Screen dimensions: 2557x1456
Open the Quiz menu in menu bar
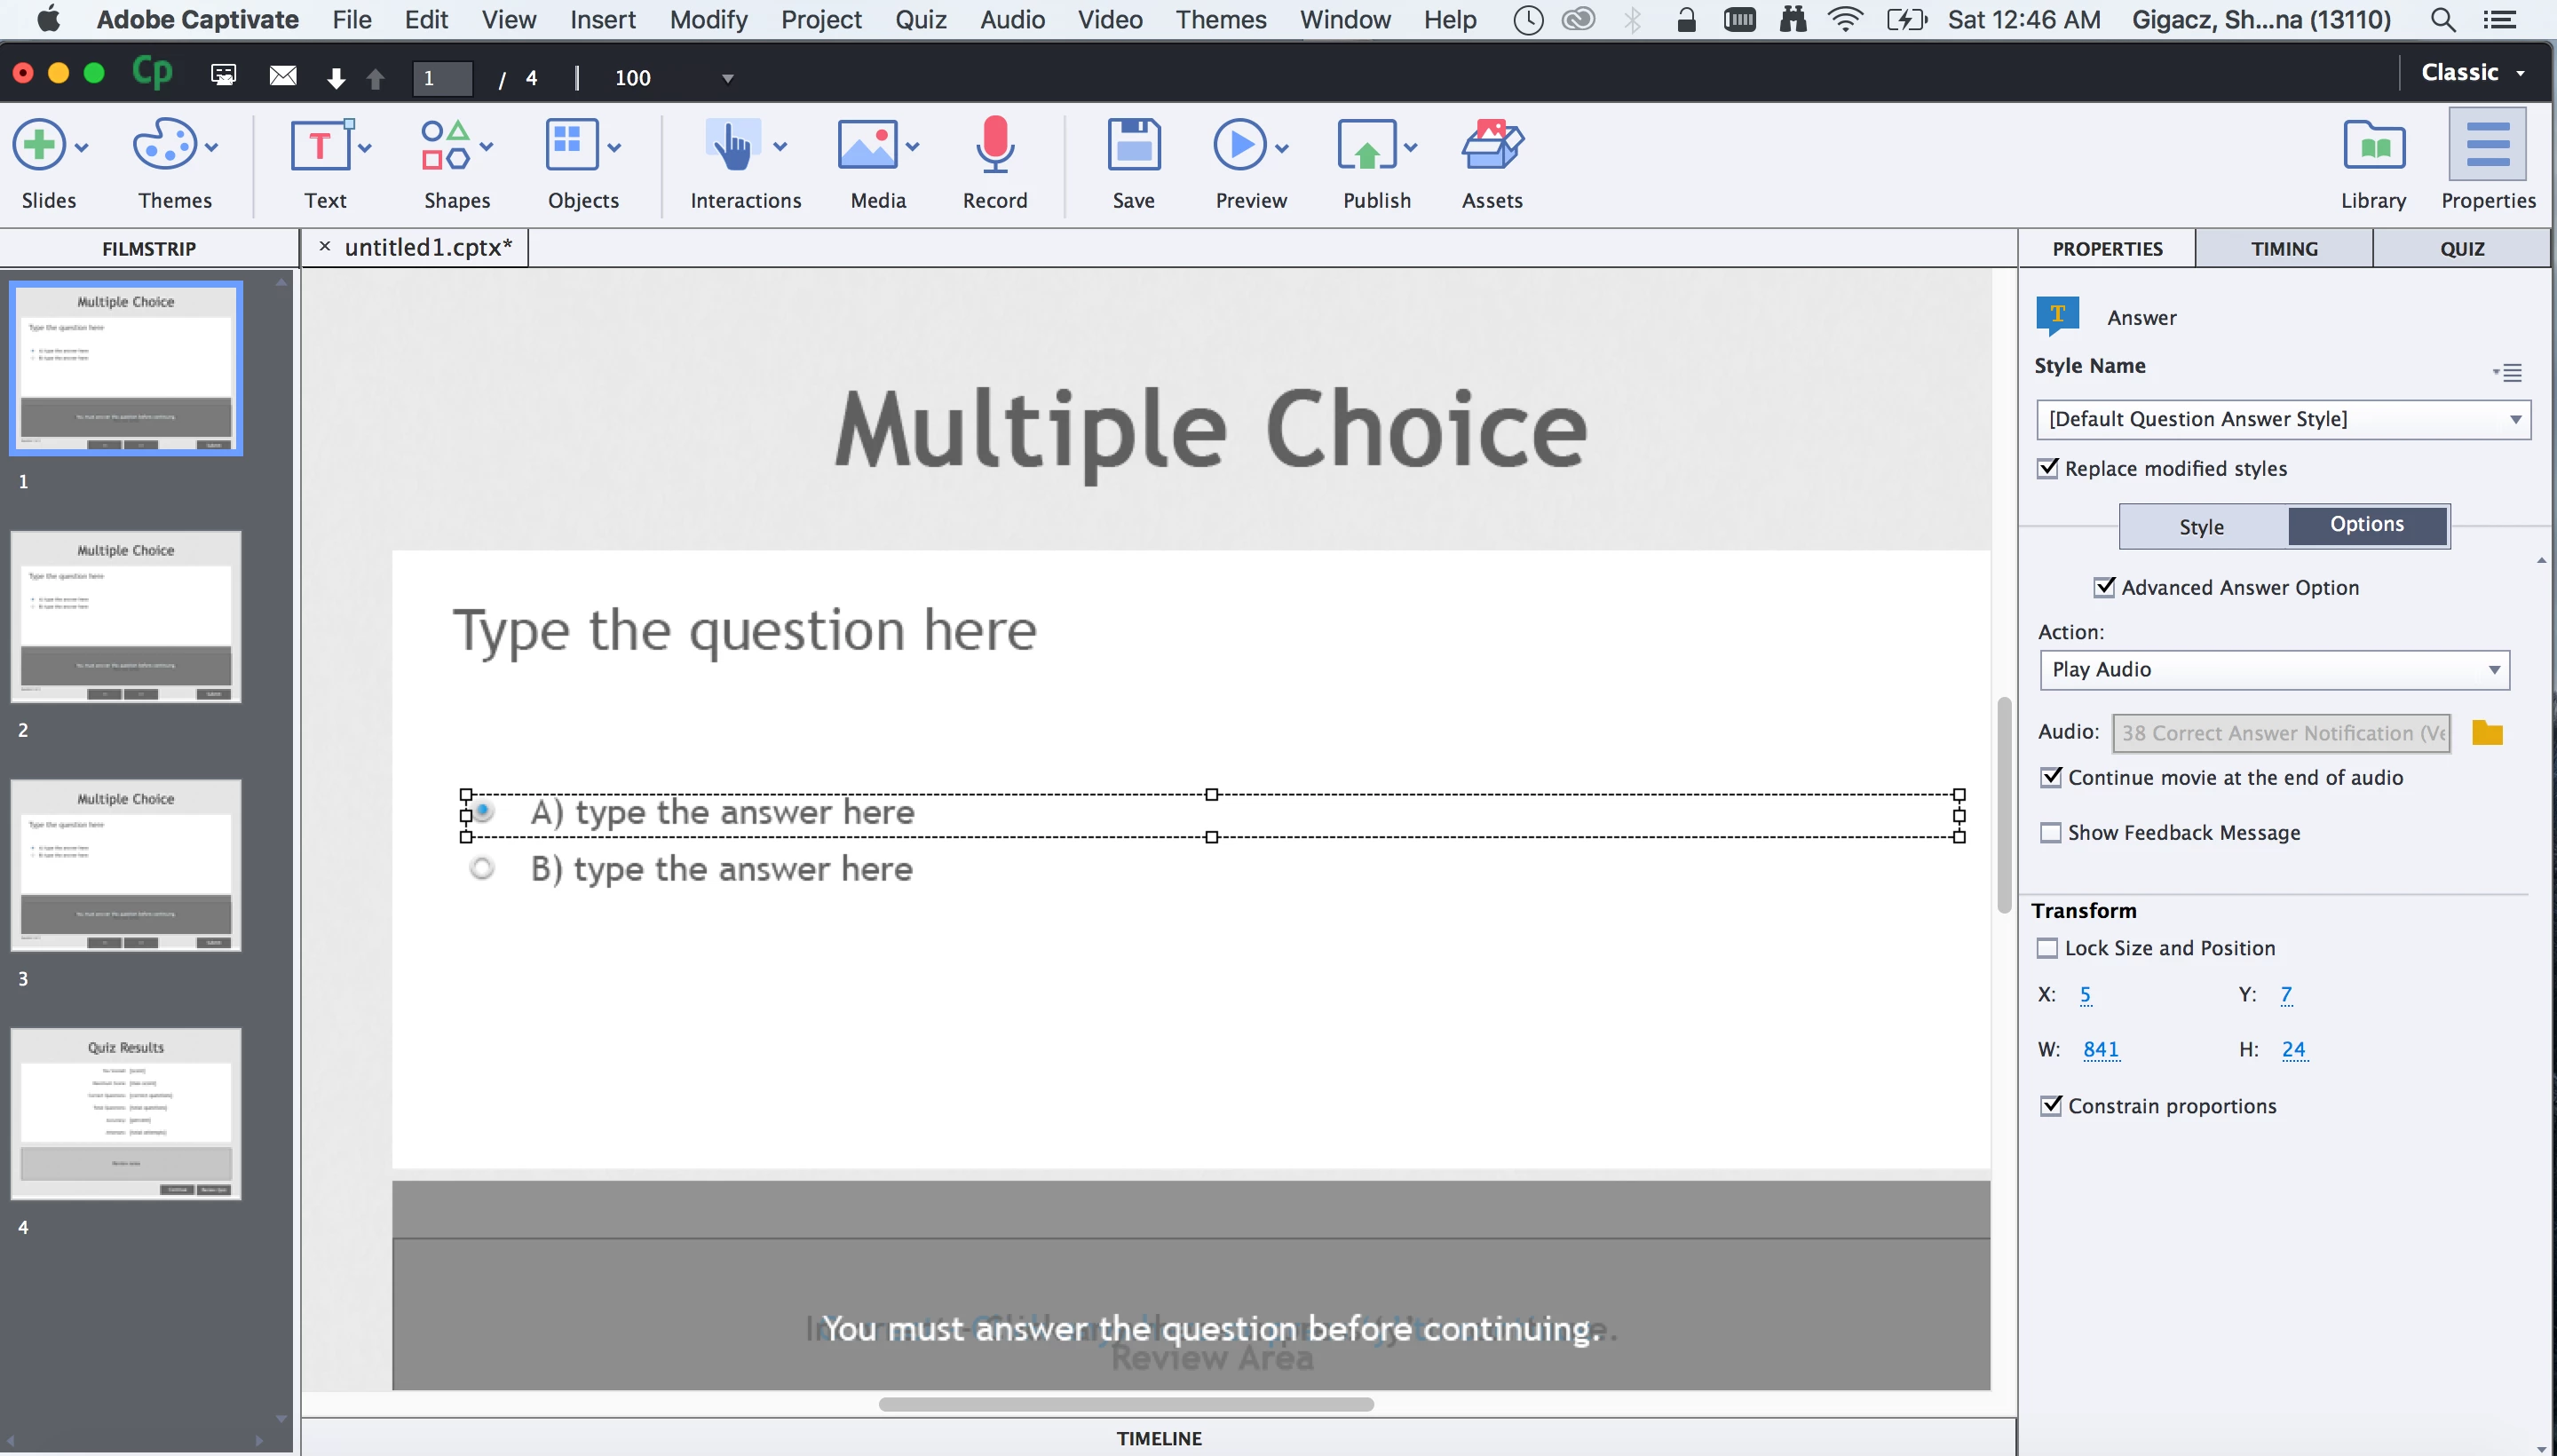[x=920, y=19]
